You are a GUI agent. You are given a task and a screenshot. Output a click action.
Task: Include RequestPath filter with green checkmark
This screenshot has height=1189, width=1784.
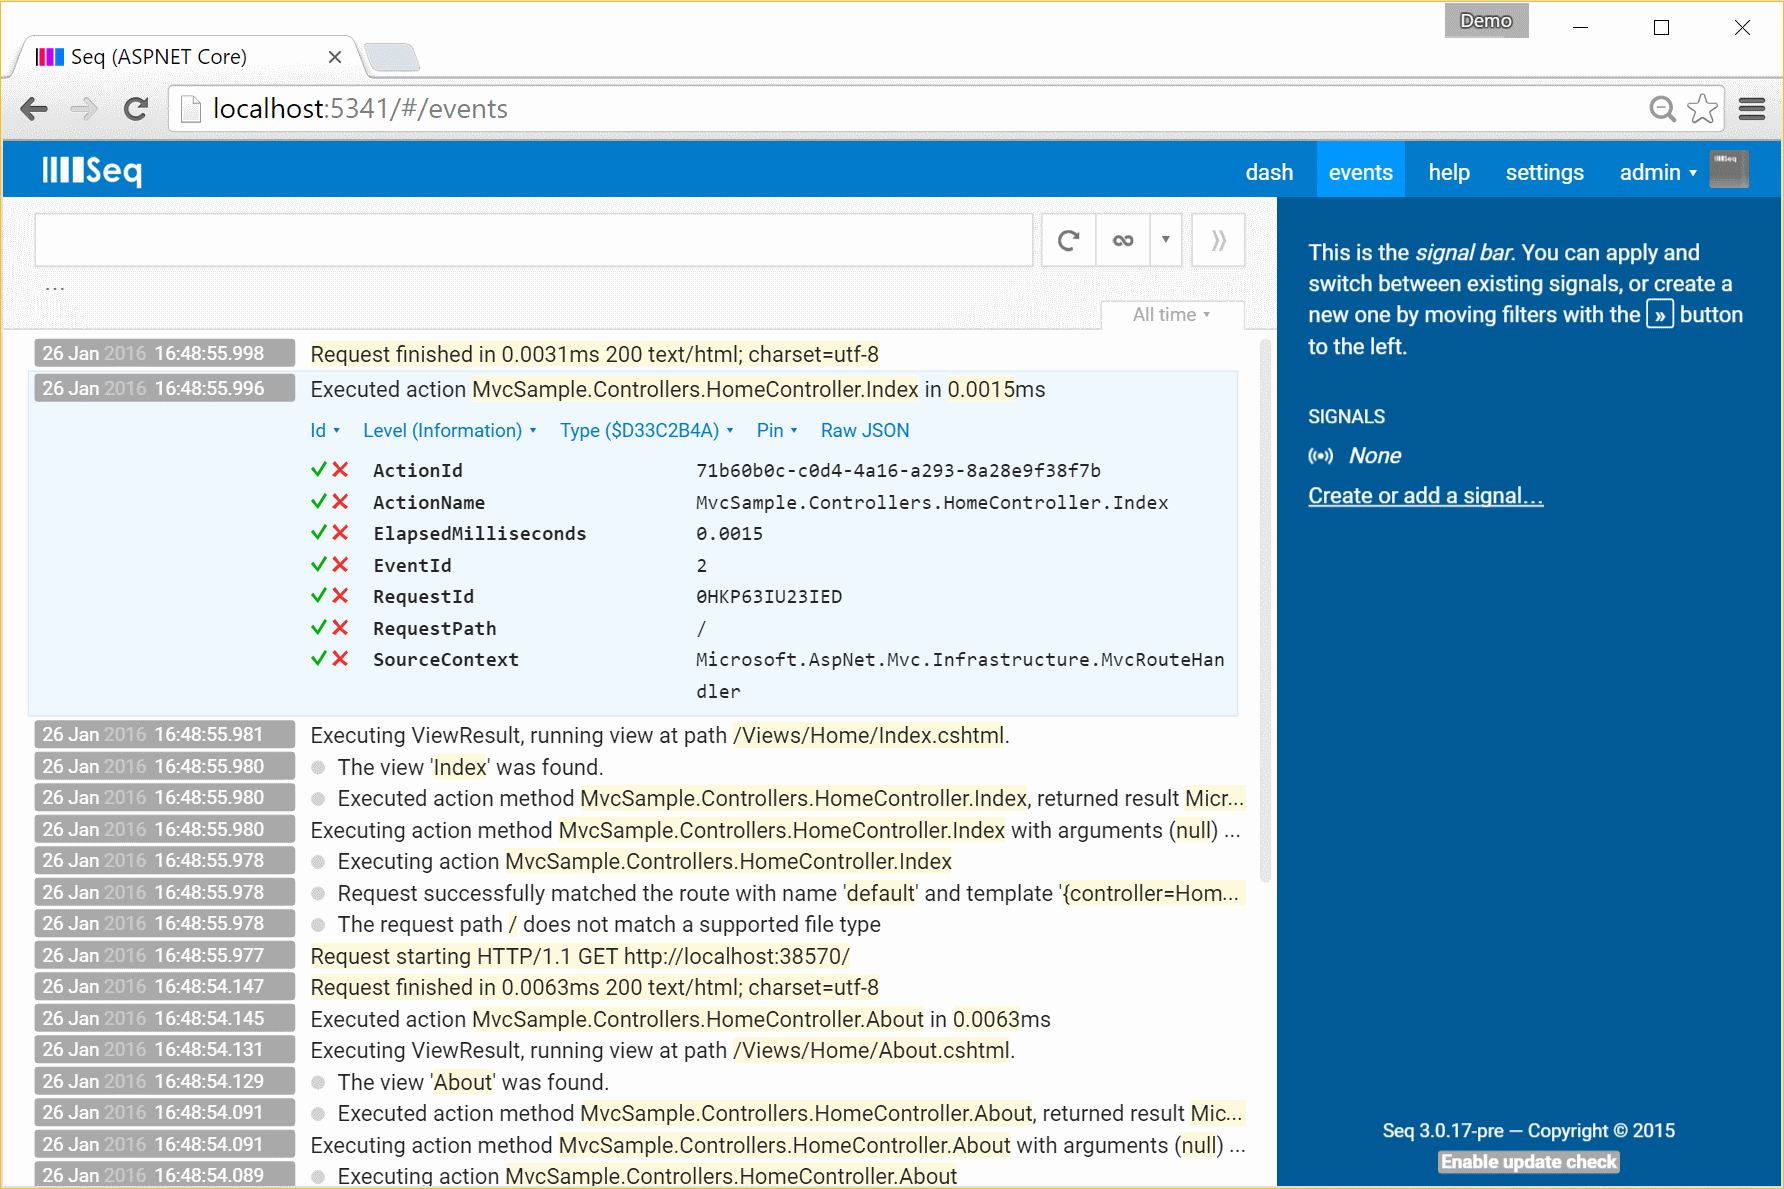coord(319,627)
